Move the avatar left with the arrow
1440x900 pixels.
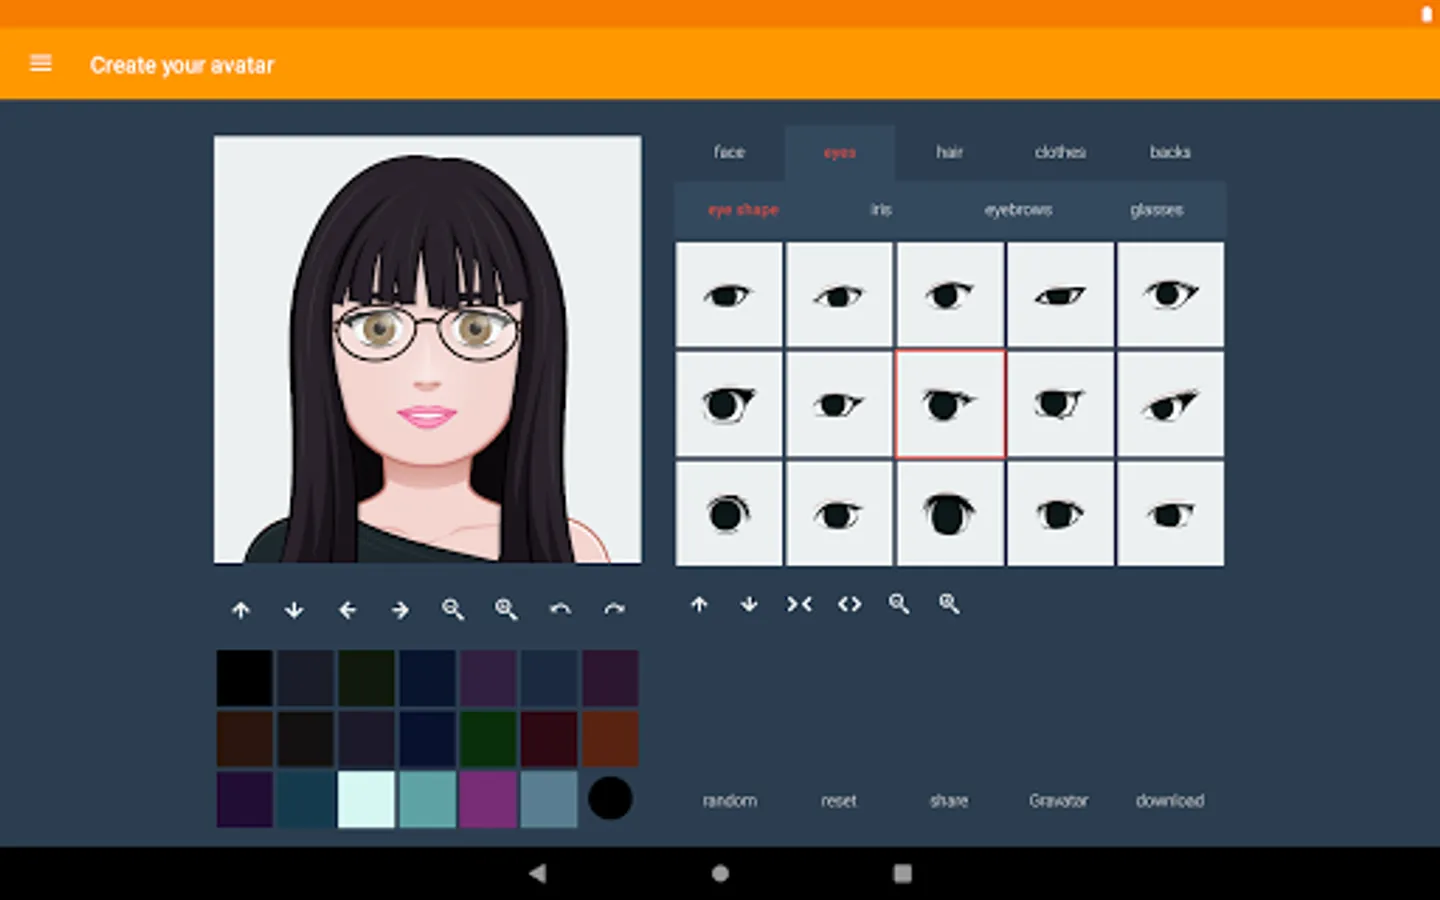pyautogui.click(x=347, y=610)
